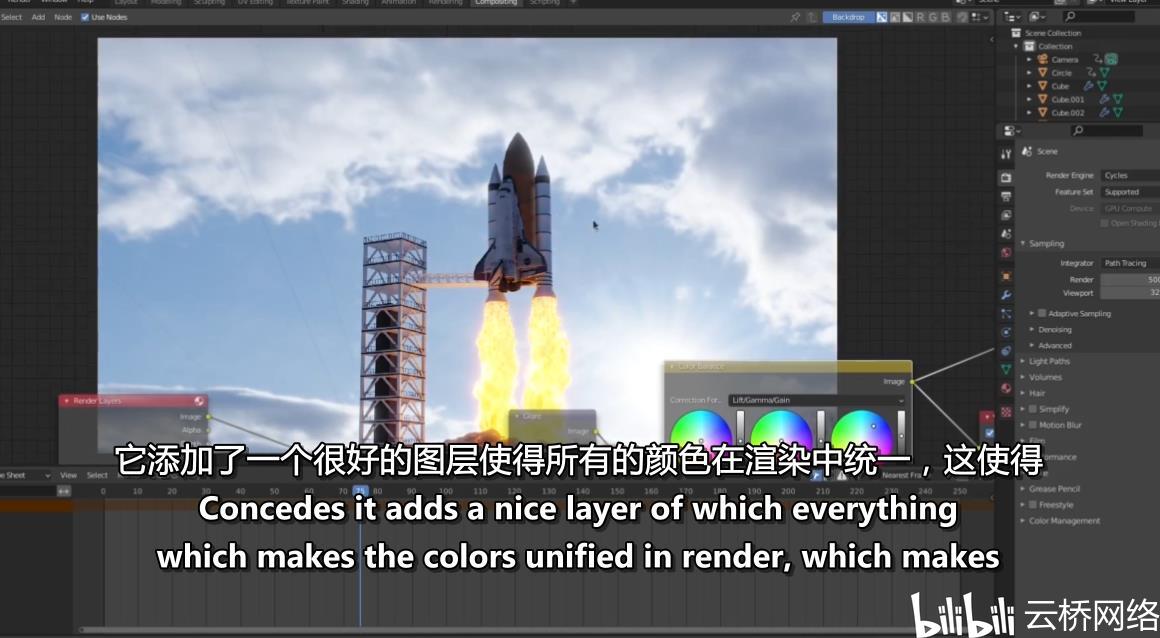
Task: Open the Particles properties tab
Action: [1005, 314]
